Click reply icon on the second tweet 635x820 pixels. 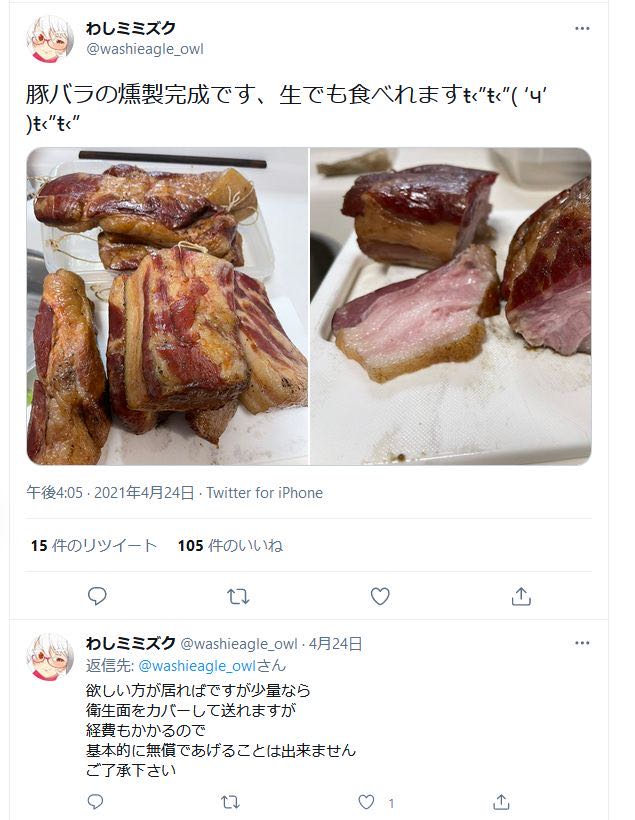(95, 802)
